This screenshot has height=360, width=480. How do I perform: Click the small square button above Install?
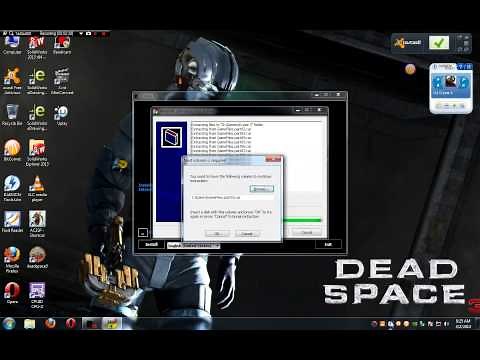pos(143,232)
